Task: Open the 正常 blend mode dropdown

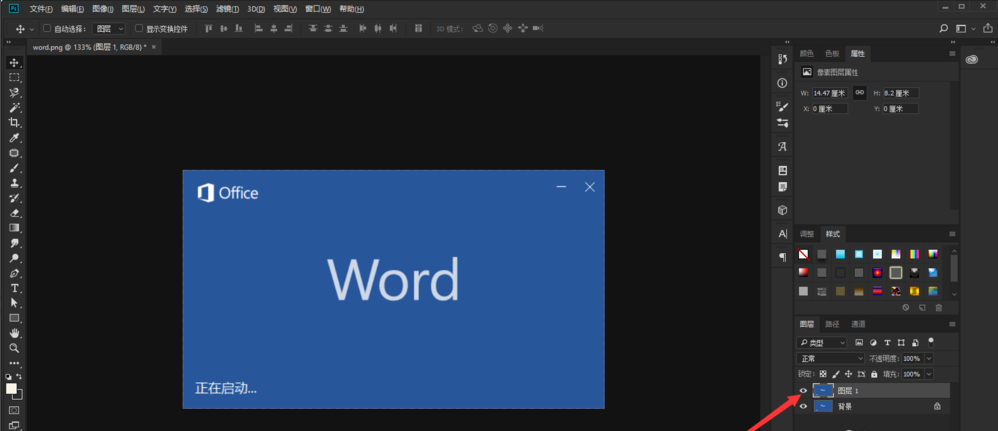Action: pyautogui.click(x=830, y=358)
